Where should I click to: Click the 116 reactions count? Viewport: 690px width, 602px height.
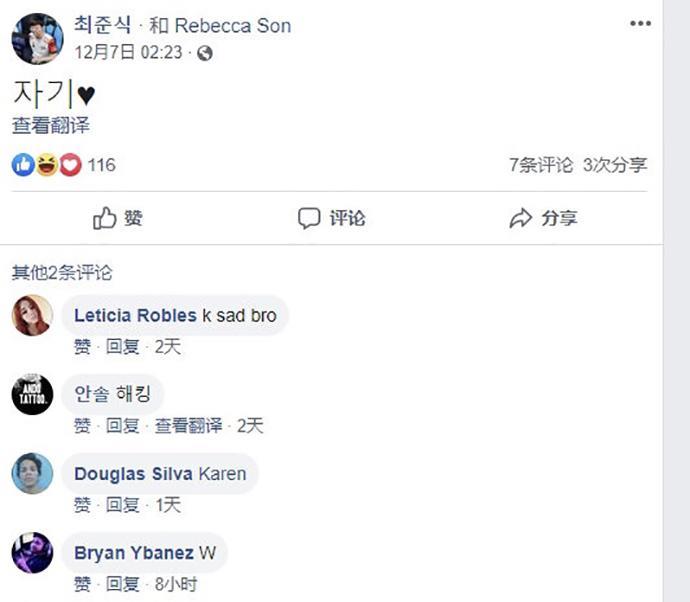tap(101, 165)
